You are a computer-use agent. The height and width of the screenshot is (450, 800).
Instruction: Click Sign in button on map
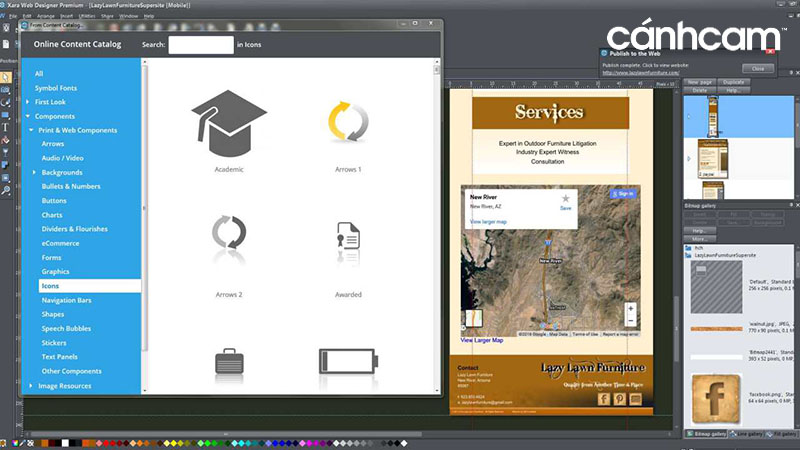click(x=623, y=194)
